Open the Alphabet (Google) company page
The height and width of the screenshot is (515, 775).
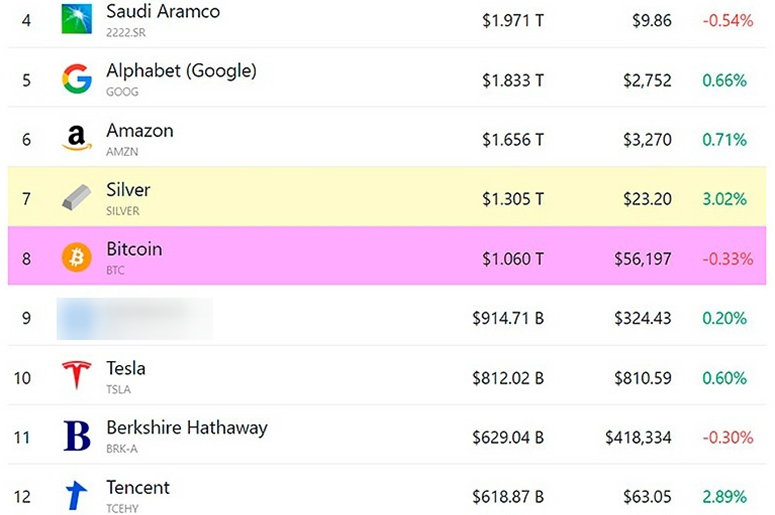click(x=181, y=71)
